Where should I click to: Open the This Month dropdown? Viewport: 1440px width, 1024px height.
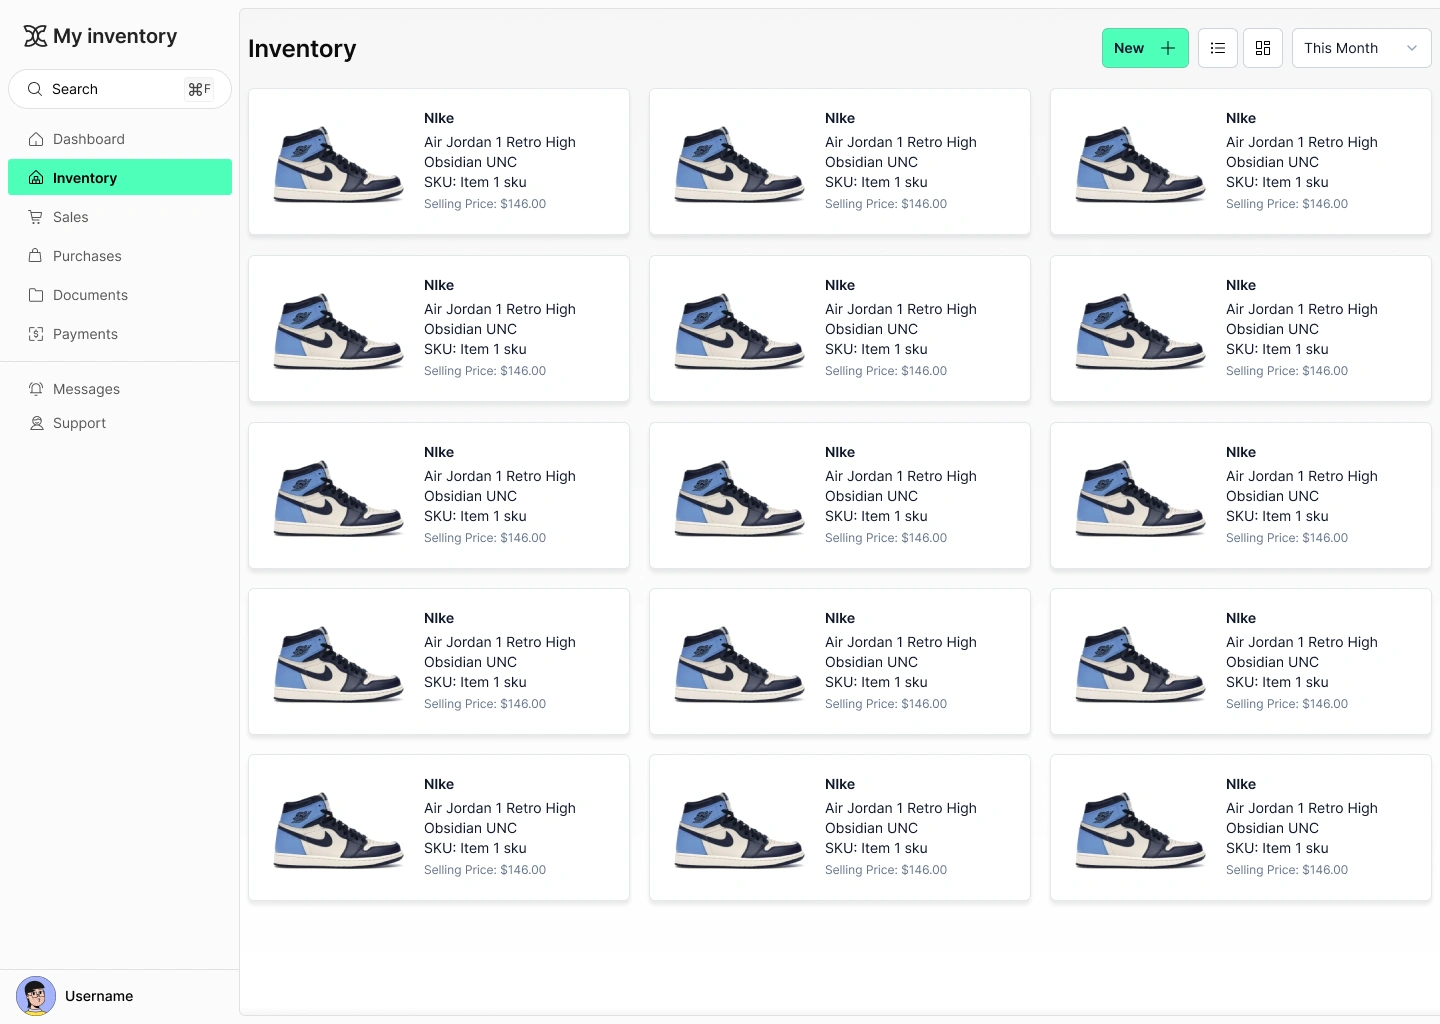[1362, 48]
